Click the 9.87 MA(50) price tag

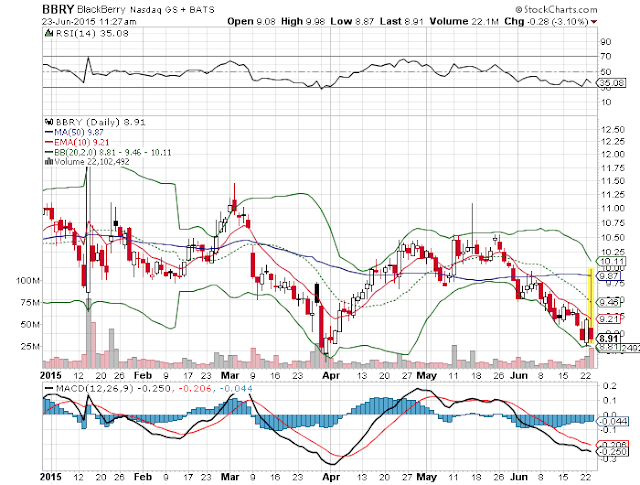point(609,276)
